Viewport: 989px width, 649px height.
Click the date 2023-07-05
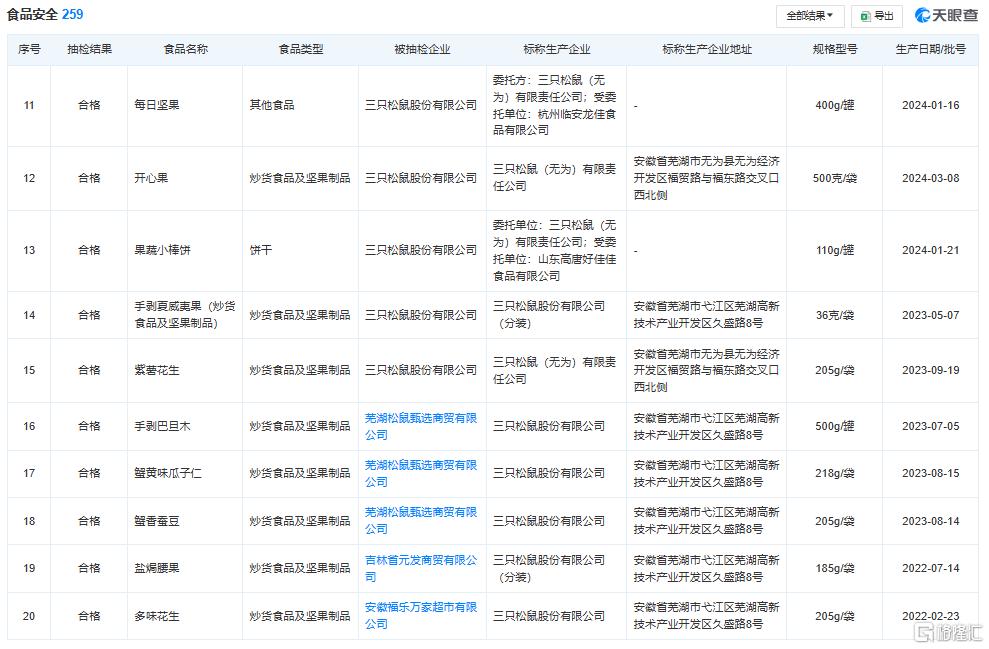pyautogui.click(x=930, y=426)
